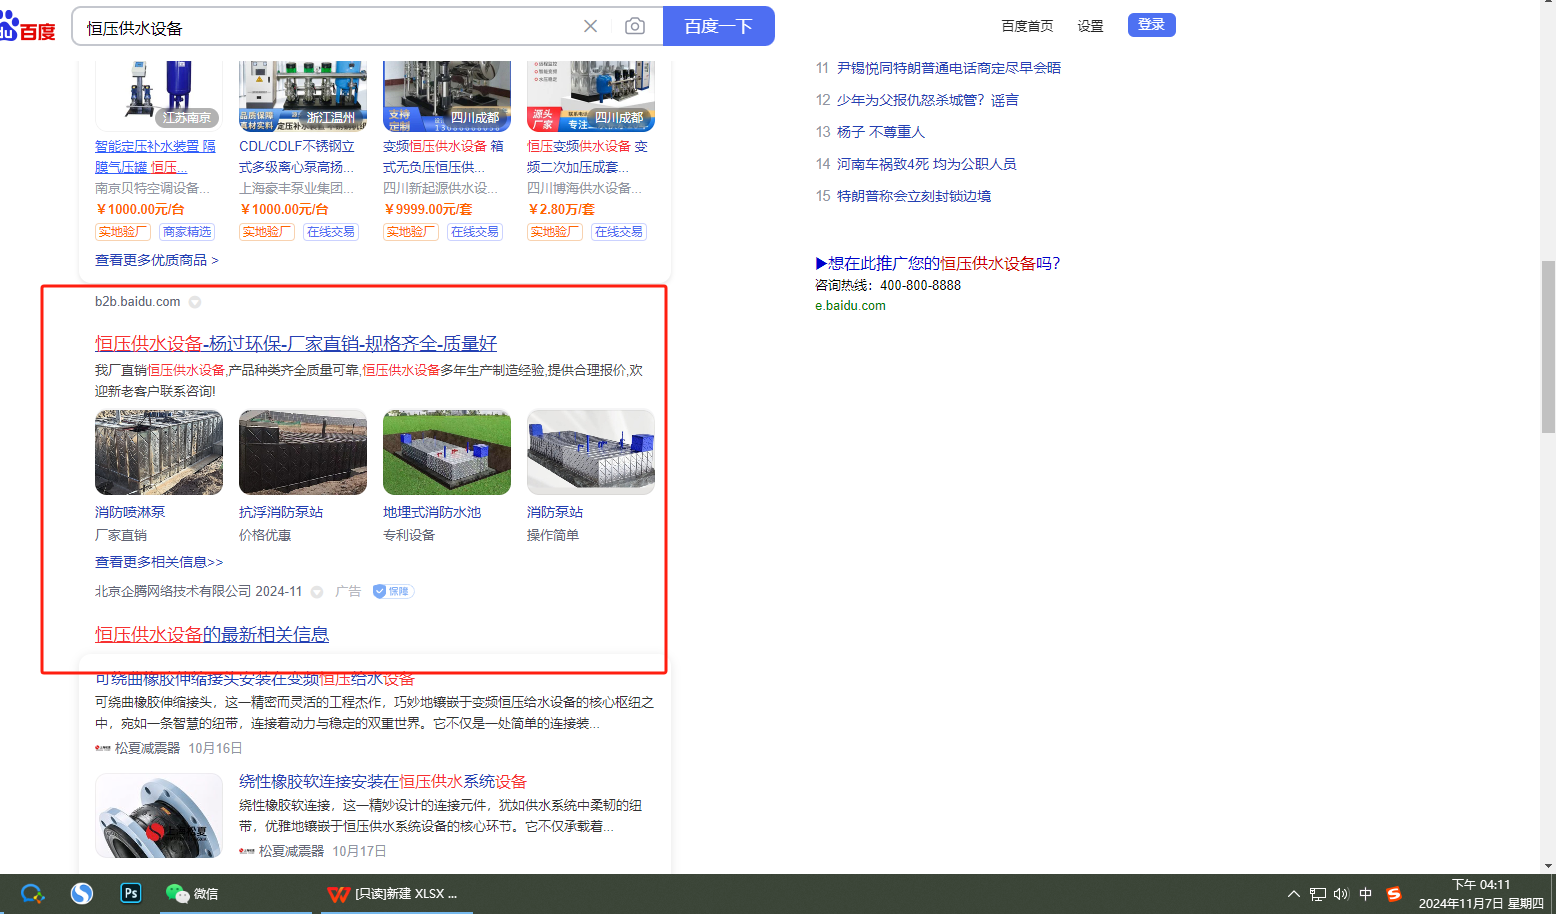Expand the dropdown icon beside 2024-11

click(x=317, y=592)
